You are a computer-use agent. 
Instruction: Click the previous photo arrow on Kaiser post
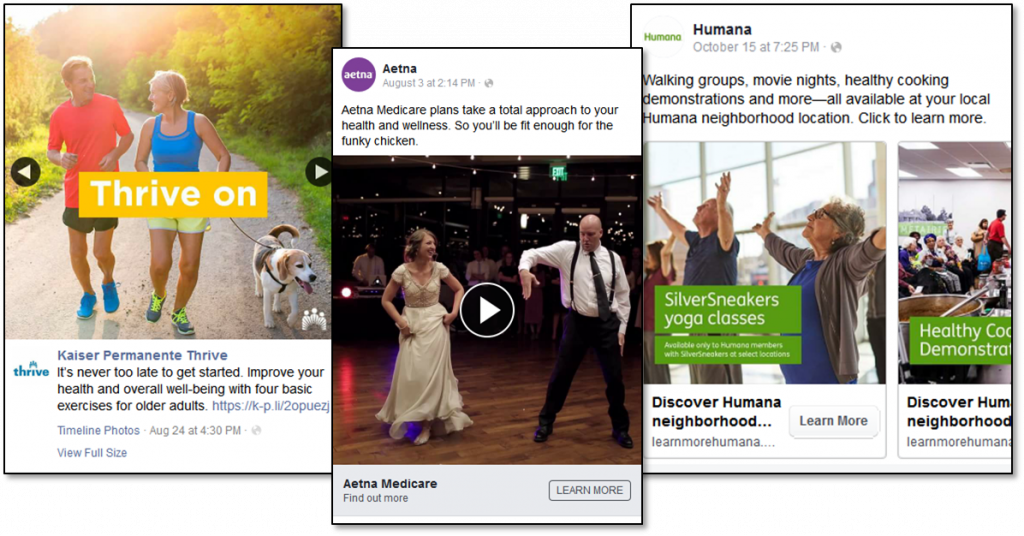tap(25, 172)
